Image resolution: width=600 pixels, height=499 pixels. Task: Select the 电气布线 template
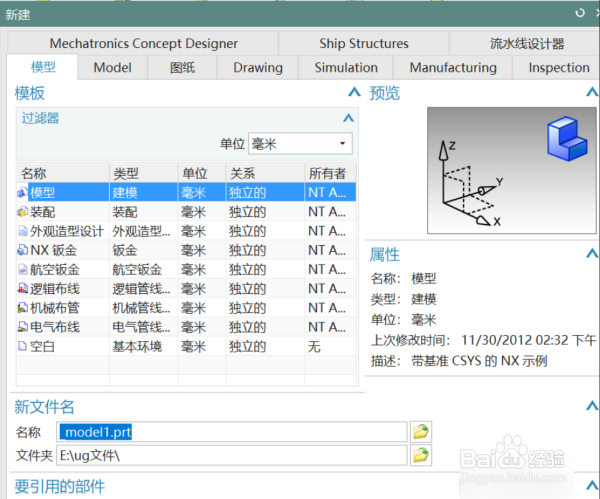point(186,327)
